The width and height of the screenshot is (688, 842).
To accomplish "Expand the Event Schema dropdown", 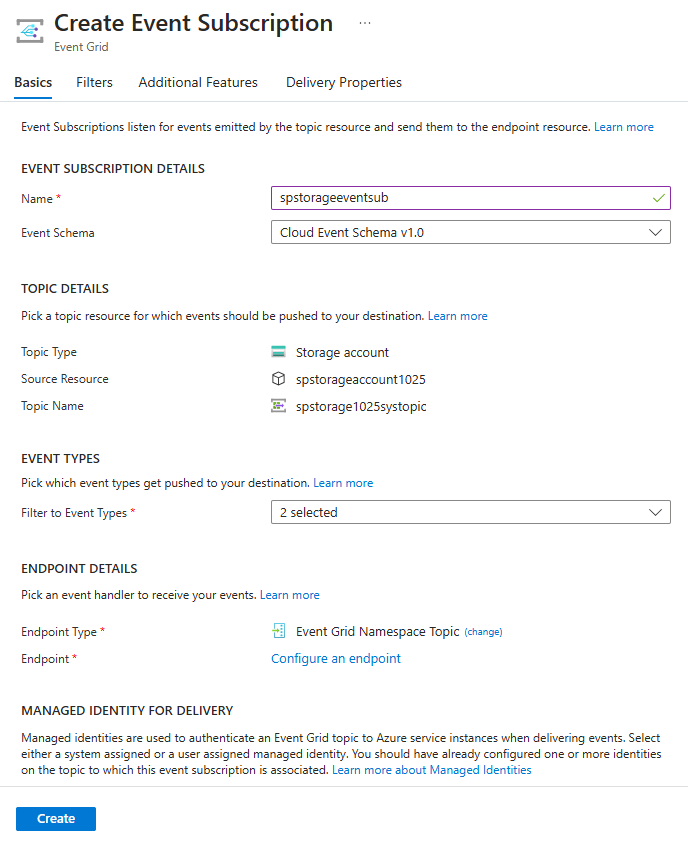I will 470,232.
